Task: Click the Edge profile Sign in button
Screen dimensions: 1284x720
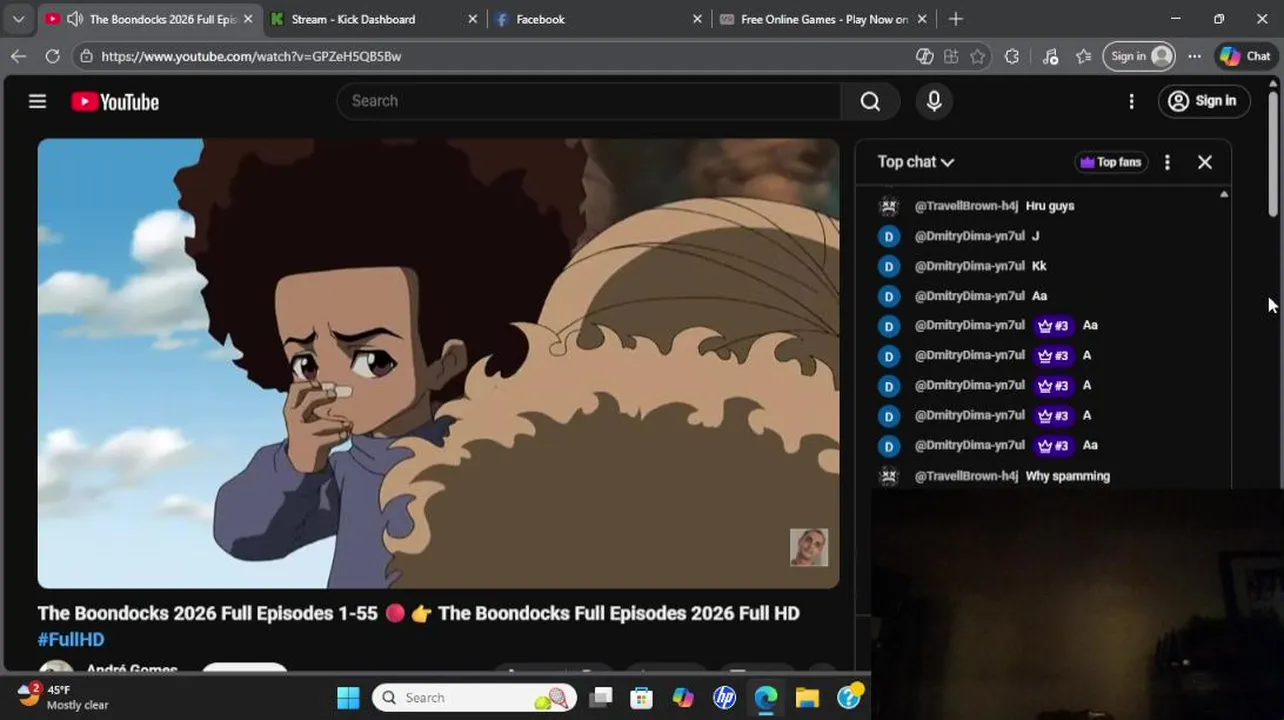Action: coord(1139,56)
